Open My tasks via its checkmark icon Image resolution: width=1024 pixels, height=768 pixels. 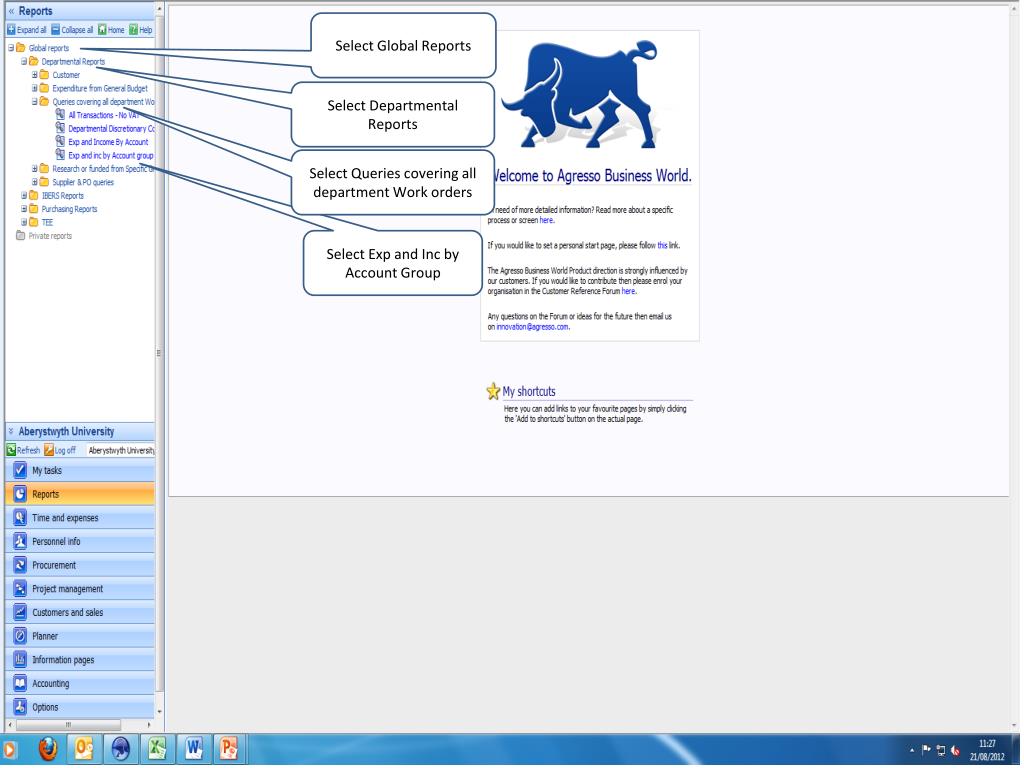click(20, 470)
